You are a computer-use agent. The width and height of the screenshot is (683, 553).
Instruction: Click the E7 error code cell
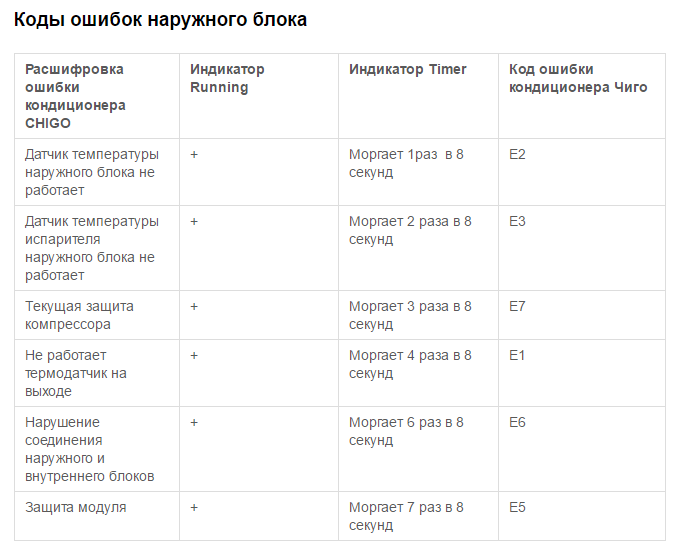[517, 306]
